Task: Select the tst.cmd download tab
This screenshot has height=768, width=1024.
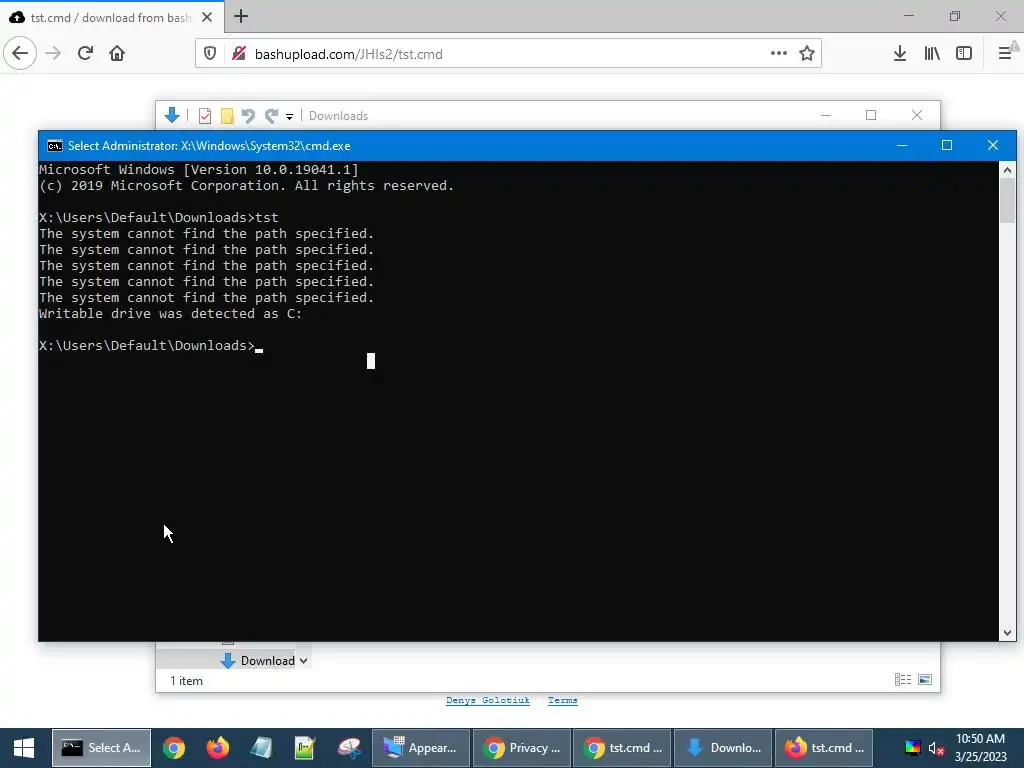Action: [112, 17]
